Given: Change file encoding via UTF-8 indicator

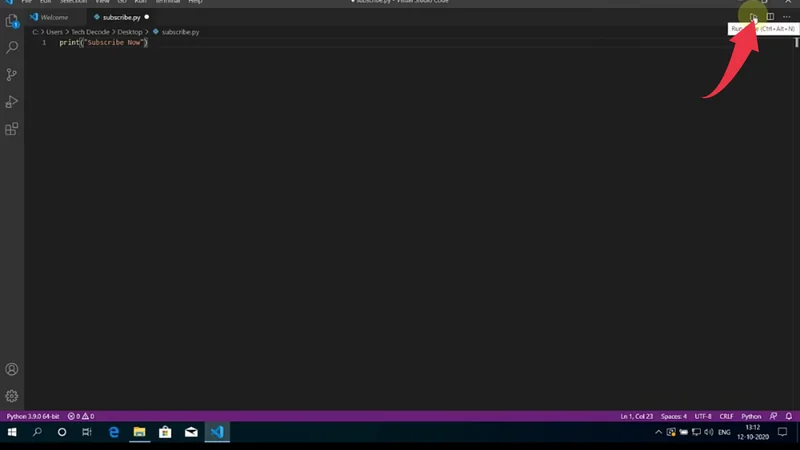Looking at the screenshot, I should 702,416.
